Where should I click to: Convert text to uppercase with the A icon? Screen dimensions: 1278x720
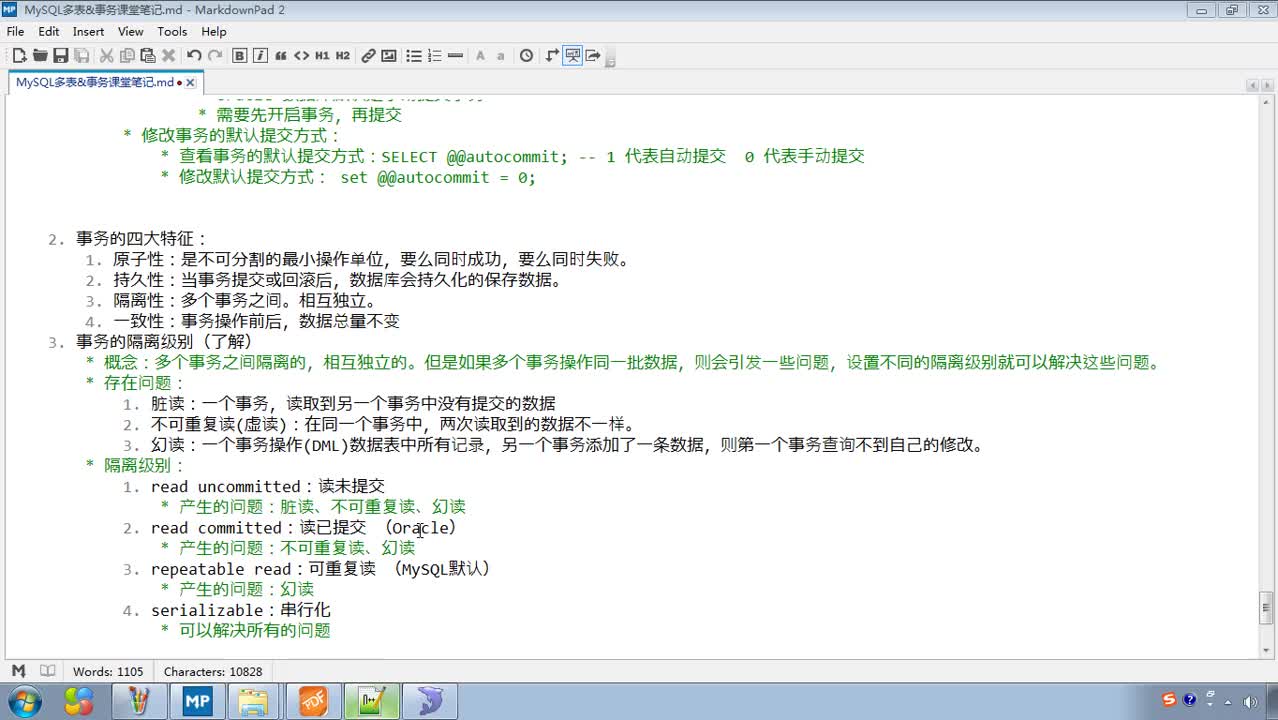click(x=480, y=56)
